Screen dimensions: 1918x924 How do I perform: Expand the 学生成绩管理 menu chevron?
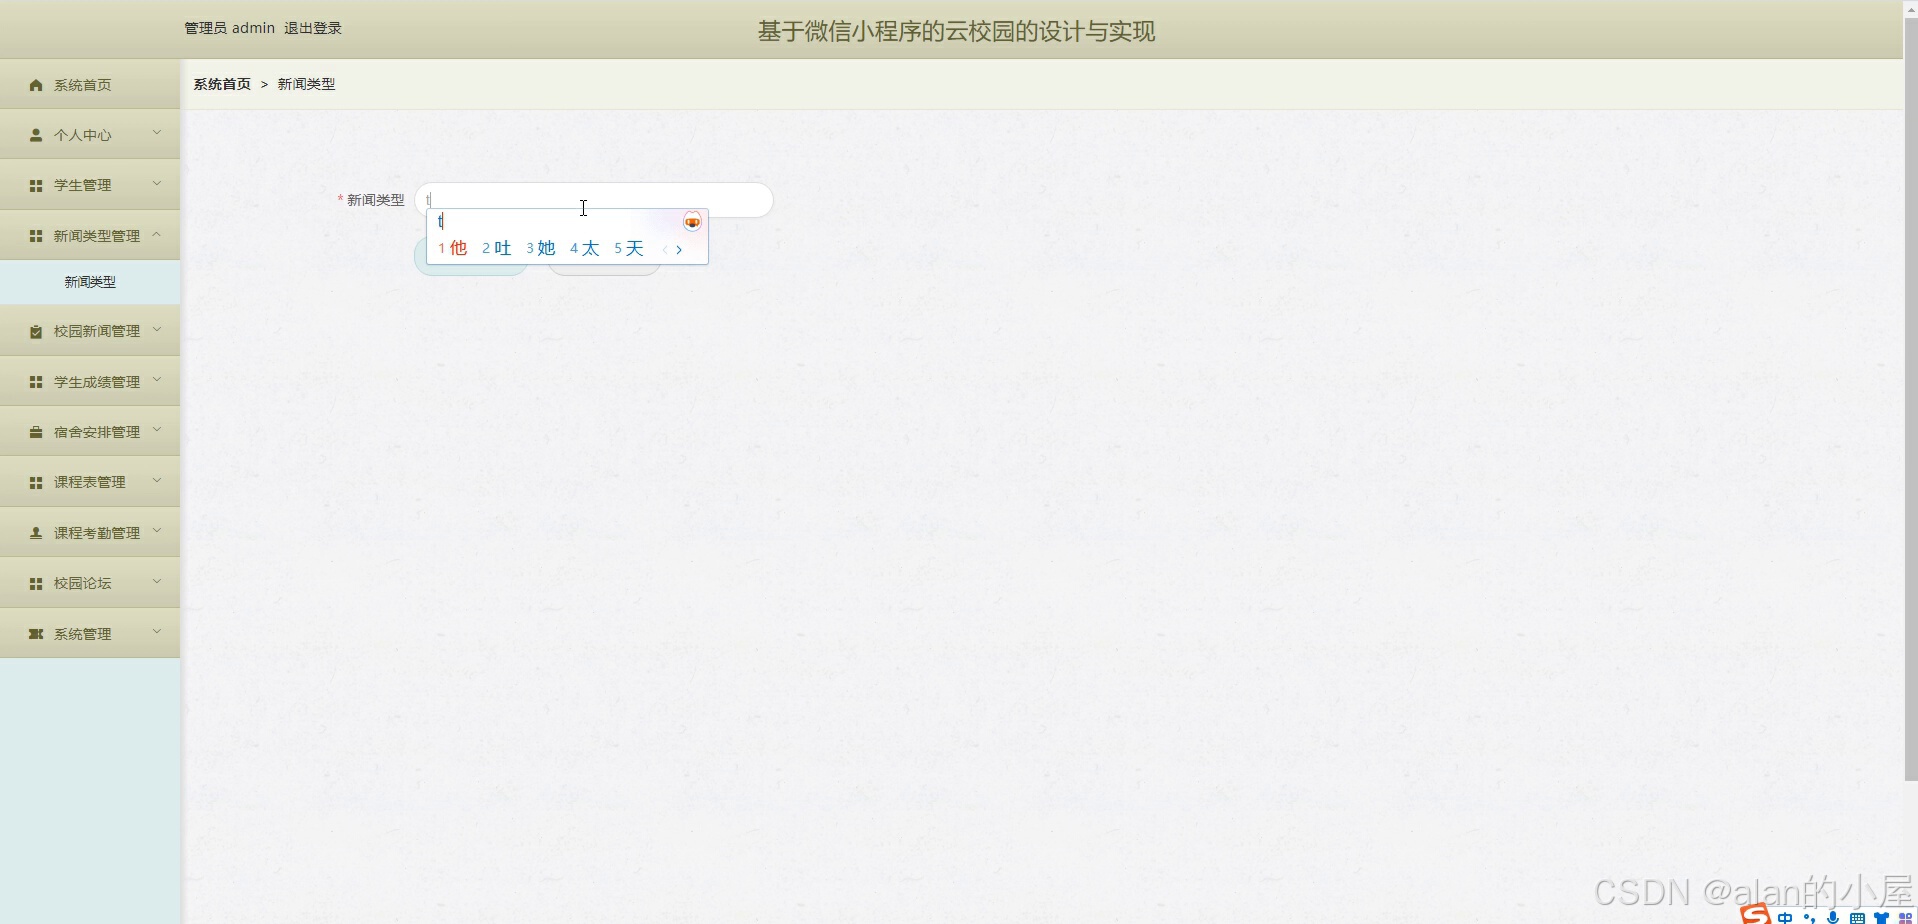157,379
